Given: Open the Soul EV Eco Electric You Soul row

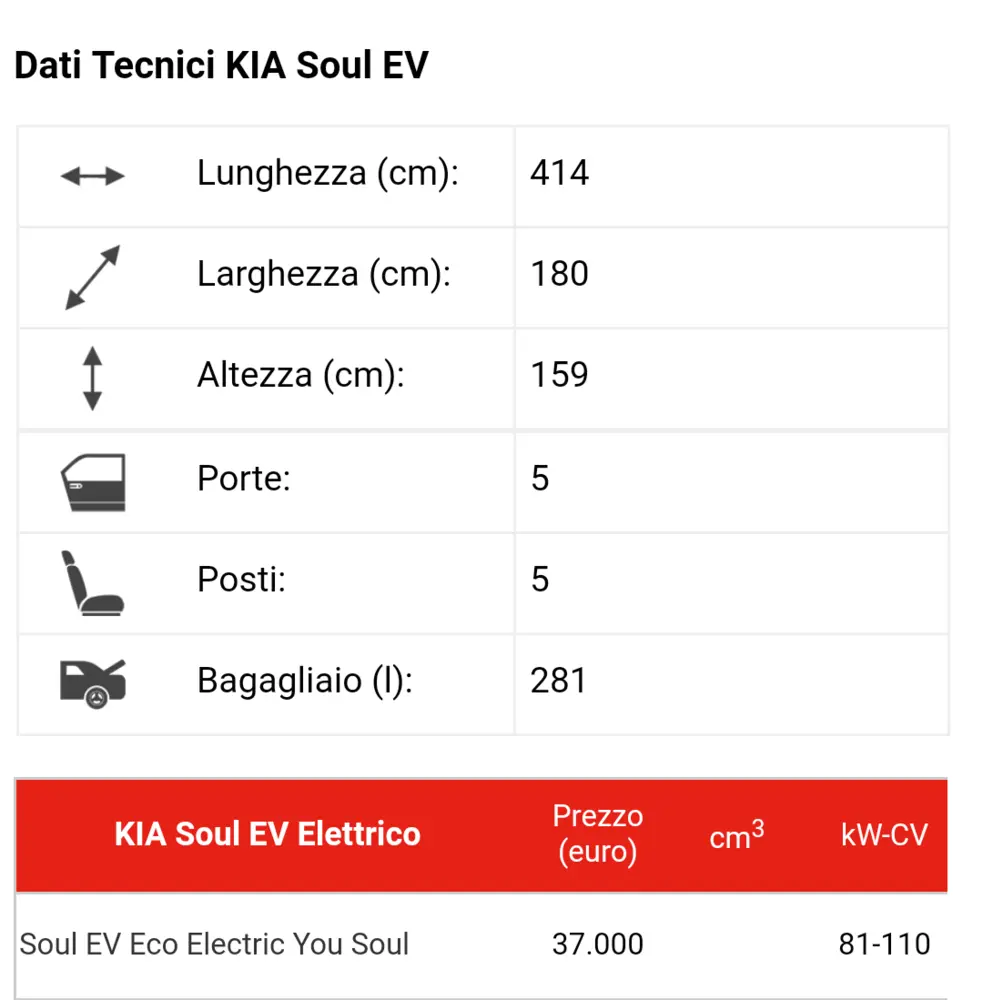Looking at the screenshot, I should tap(482, 945).
